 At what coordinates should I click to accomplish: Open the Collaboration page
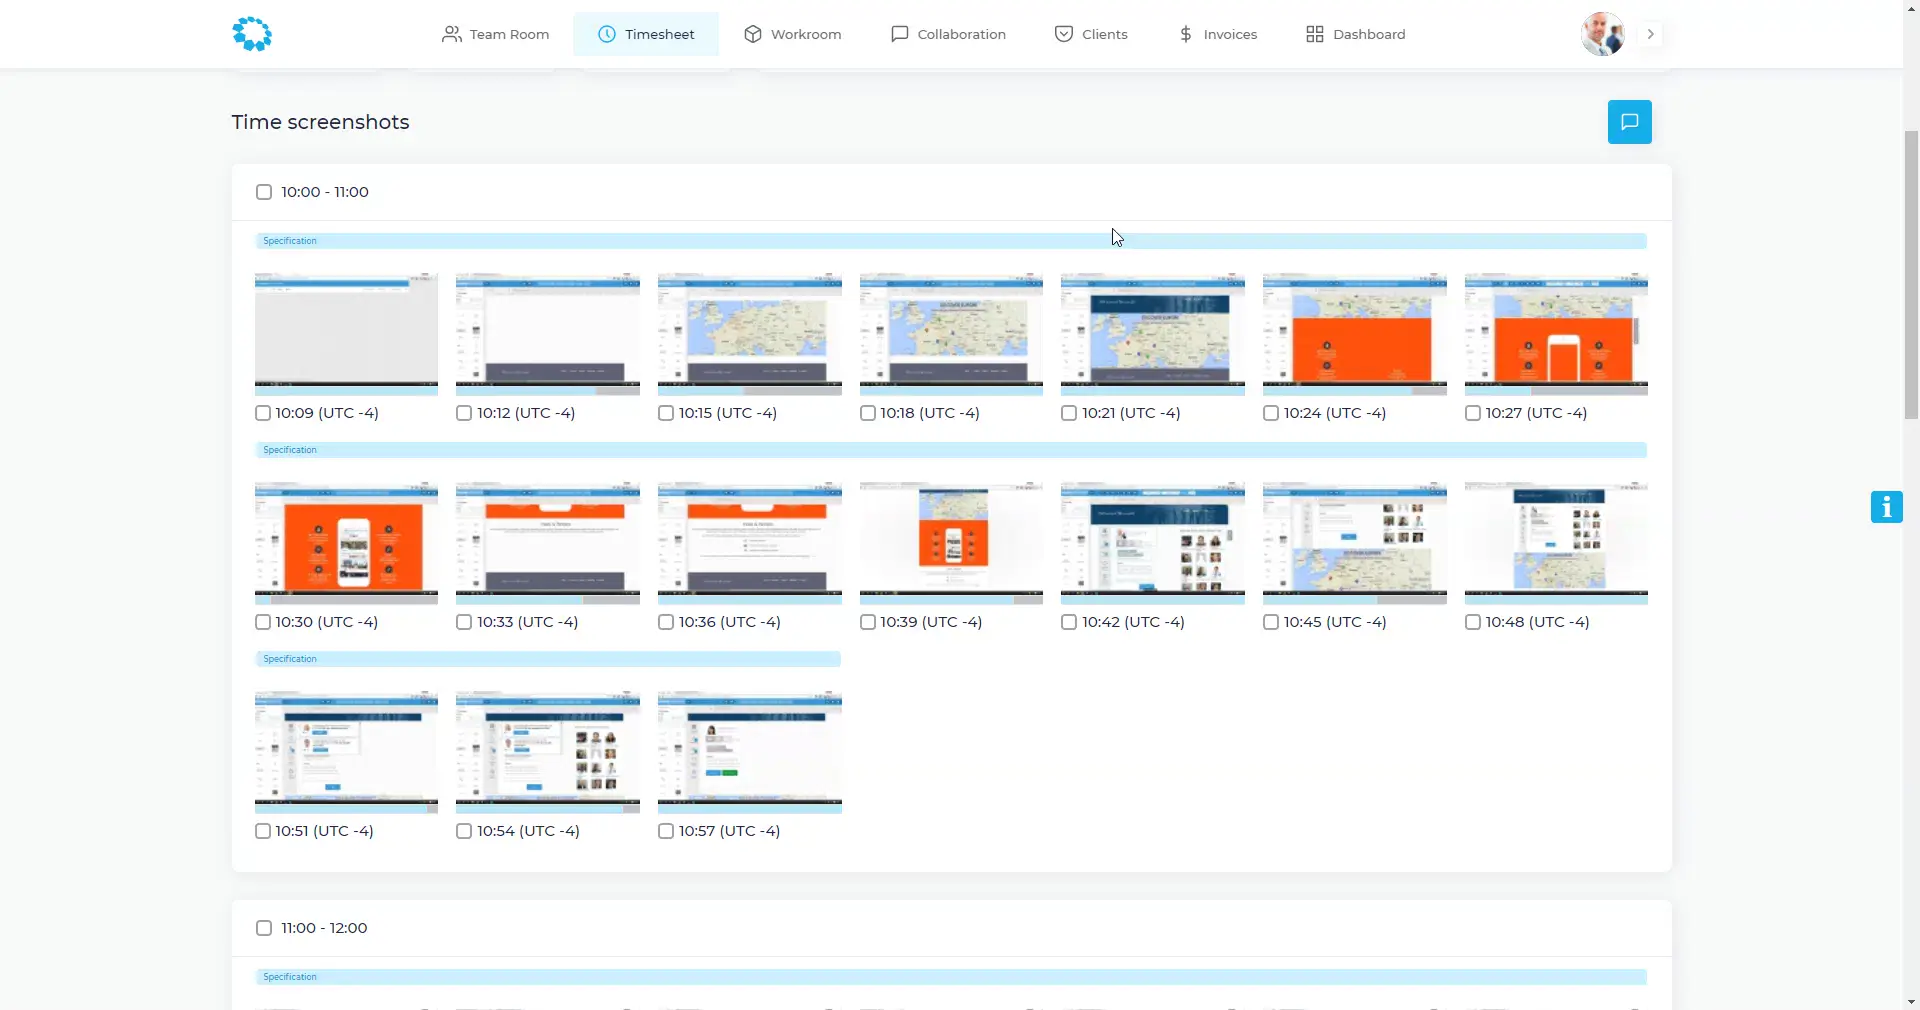click(x=948, y=34)
